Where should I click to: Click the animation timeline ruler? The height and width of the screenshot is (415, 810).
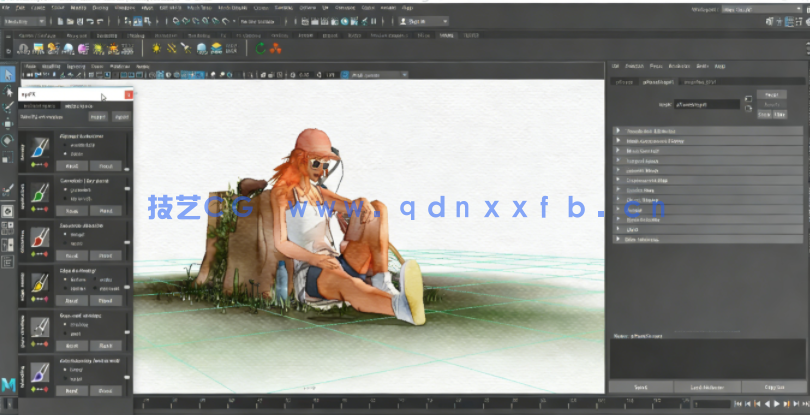[400, 403]
